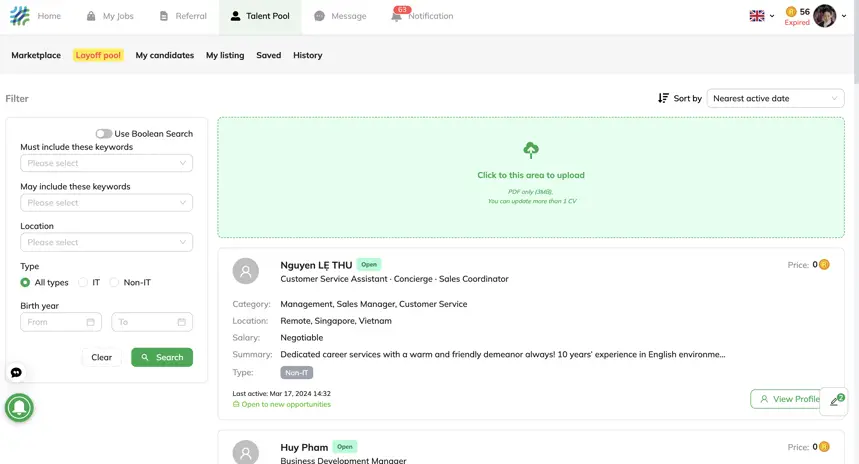This screenshot has height=464, width=859.
Task: Open the floating chat bubble widget
Action: pyautogui.click(x=16, y=373)
